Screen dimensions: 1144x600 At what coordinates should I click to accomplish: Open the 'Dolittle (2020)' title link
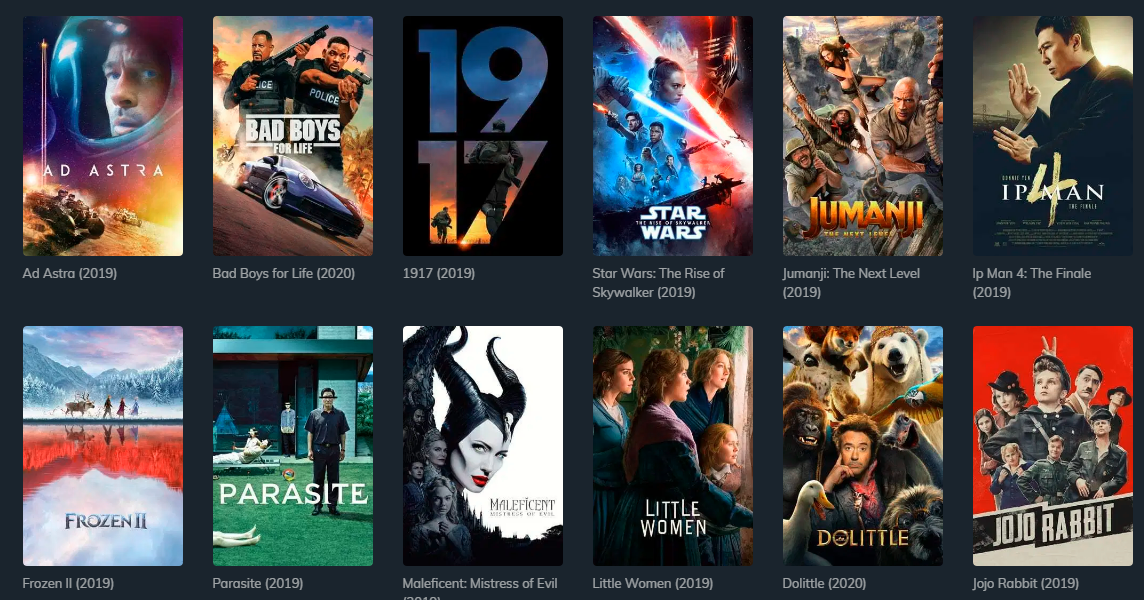click(824, 583)
